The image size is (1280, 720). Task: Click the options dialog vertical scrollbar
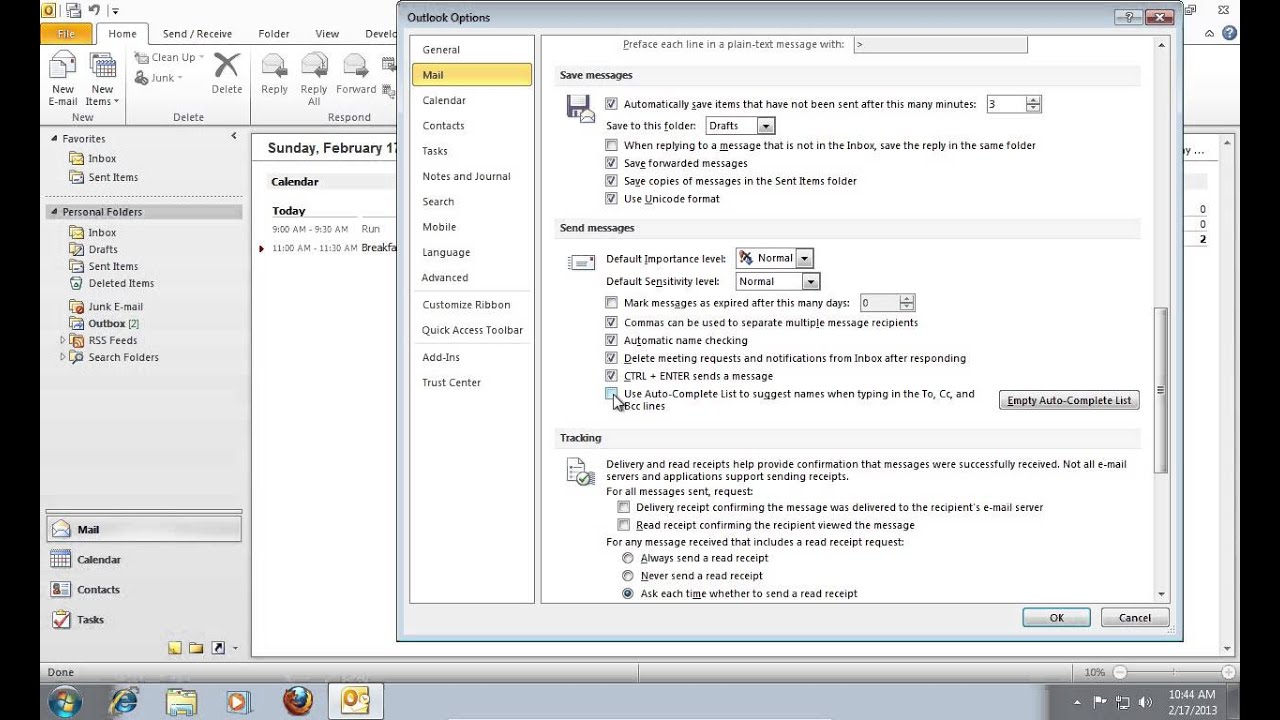click(1161, 391)
